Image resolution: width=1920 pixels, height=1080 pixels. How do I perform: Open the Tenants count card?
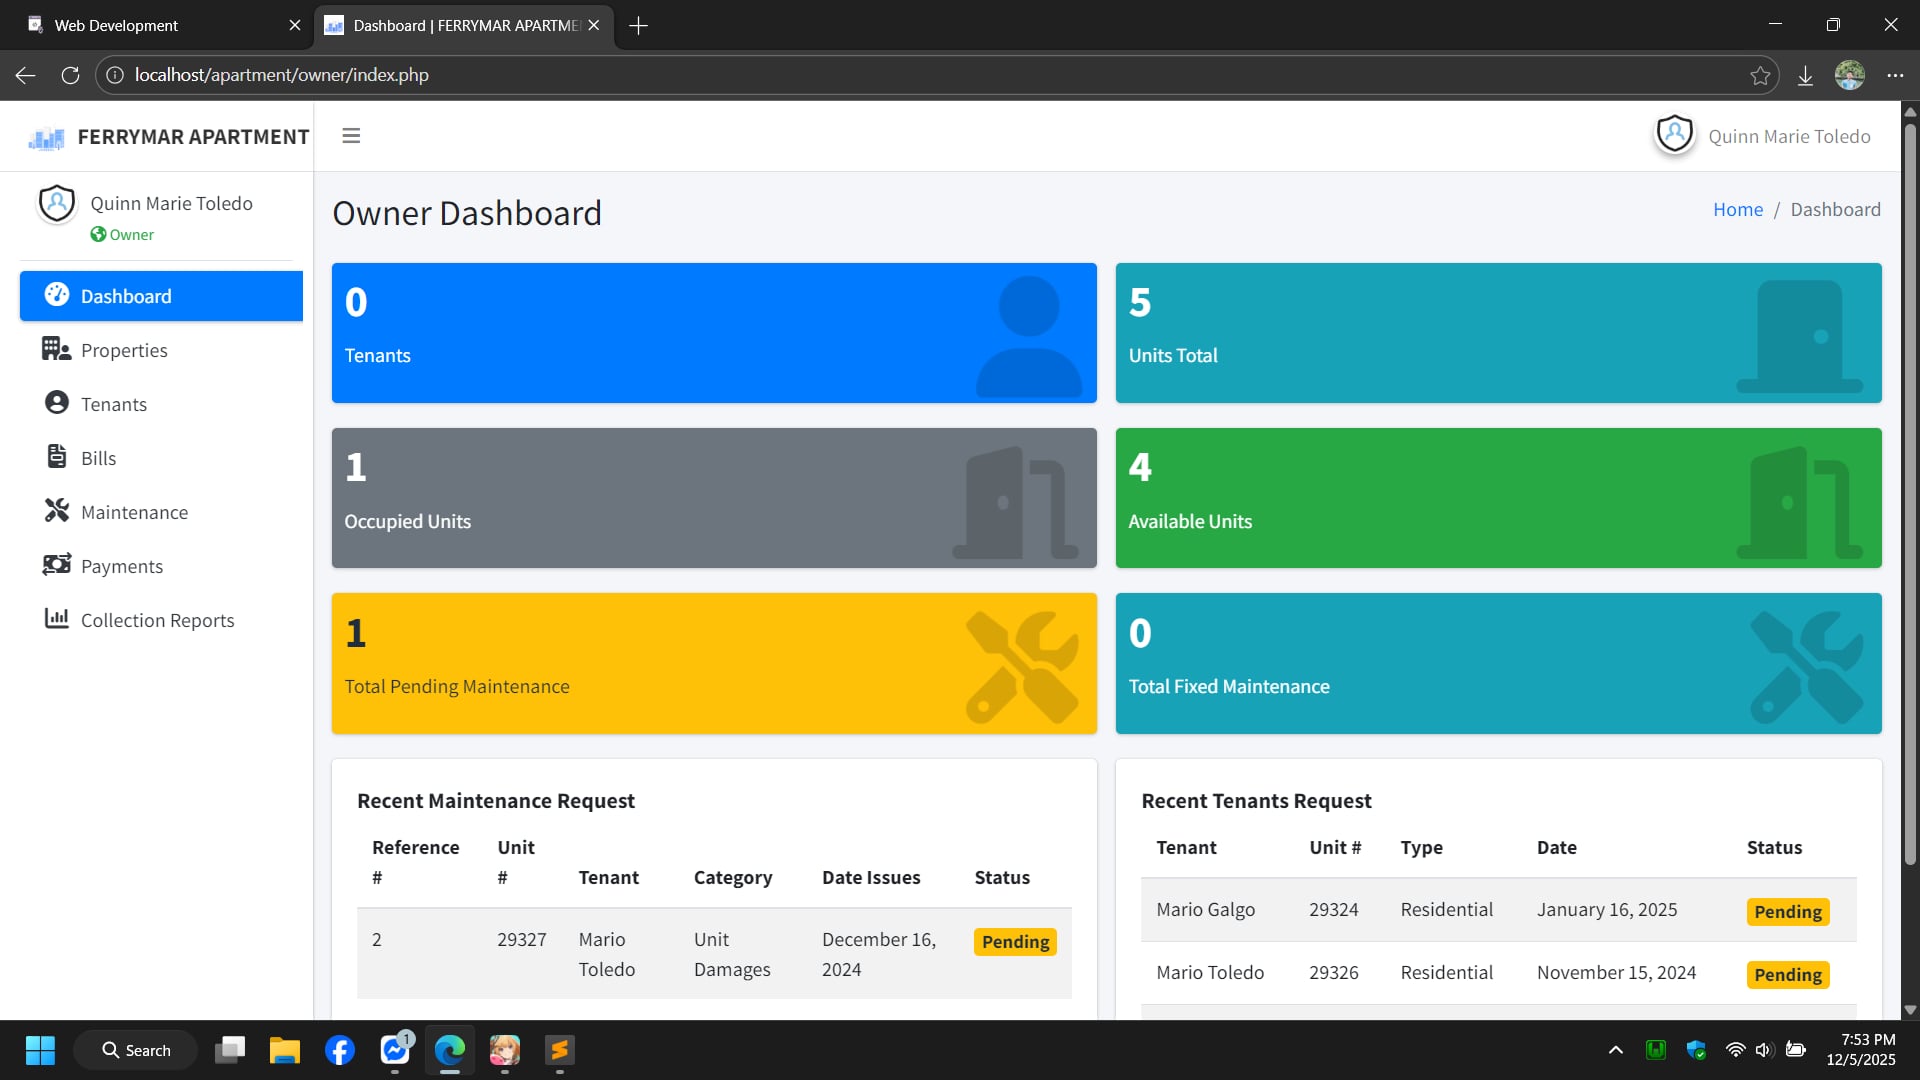(714, 333)
